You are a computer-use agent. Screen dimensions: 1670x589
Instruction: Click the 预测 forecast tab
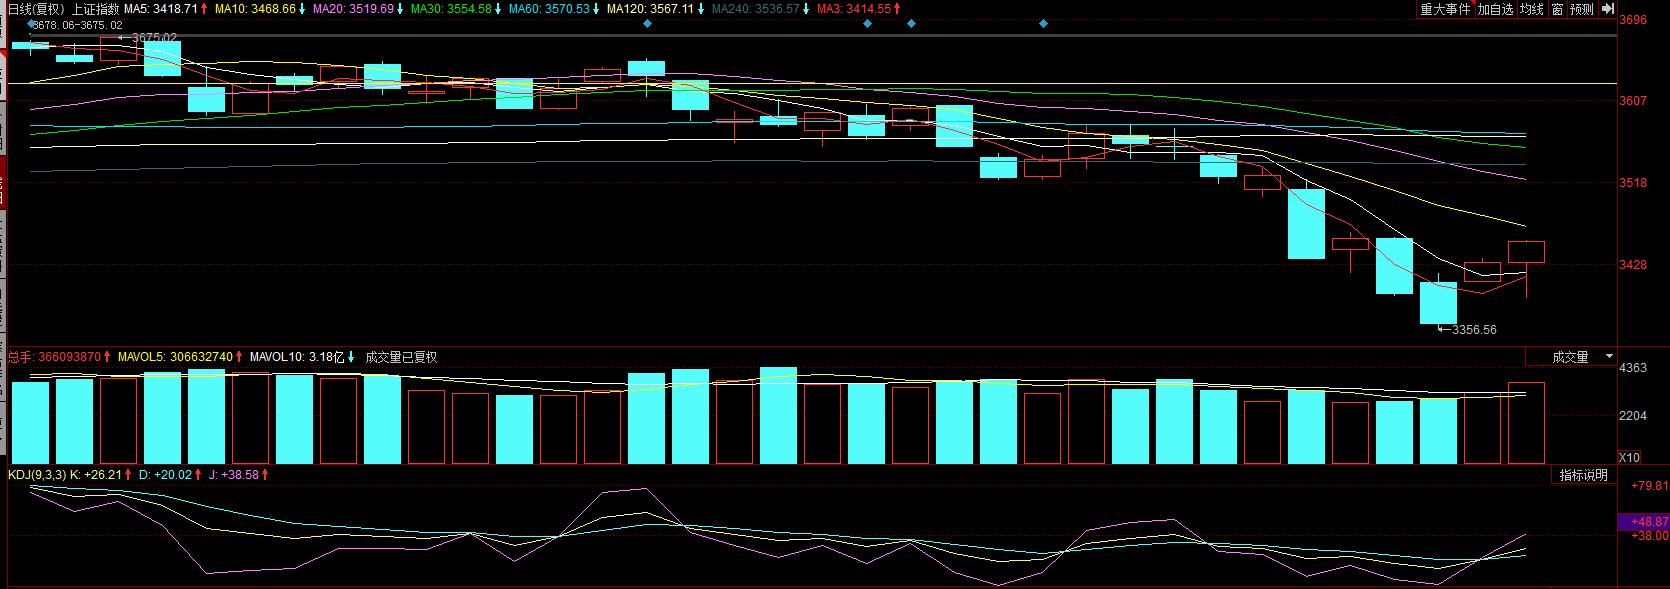1581,9
